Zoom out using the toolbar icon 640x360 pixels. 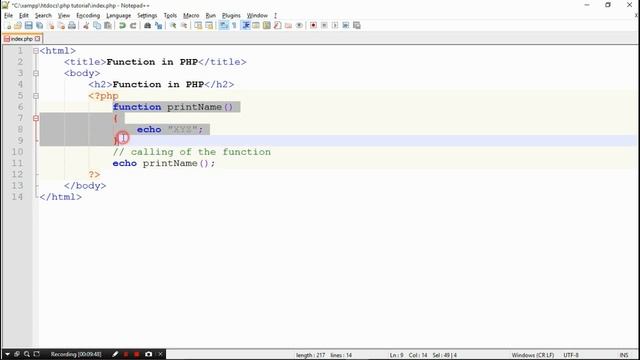point(184,25)
